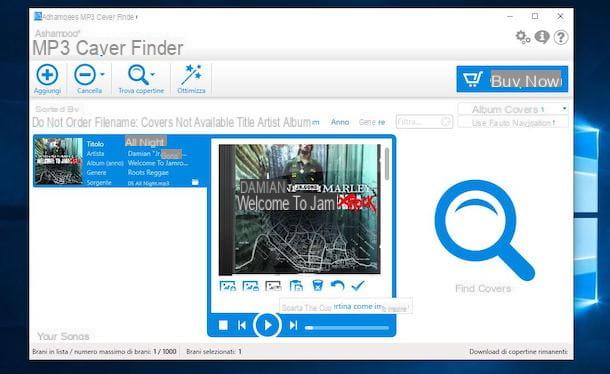Open the settings gears icon

pyautogui.click(x=522, y=37)
